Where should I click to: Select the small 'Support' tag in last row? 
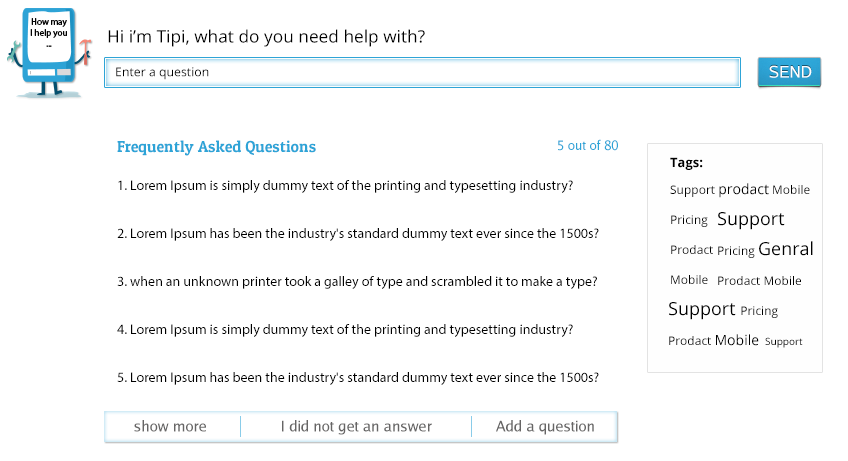784,341
